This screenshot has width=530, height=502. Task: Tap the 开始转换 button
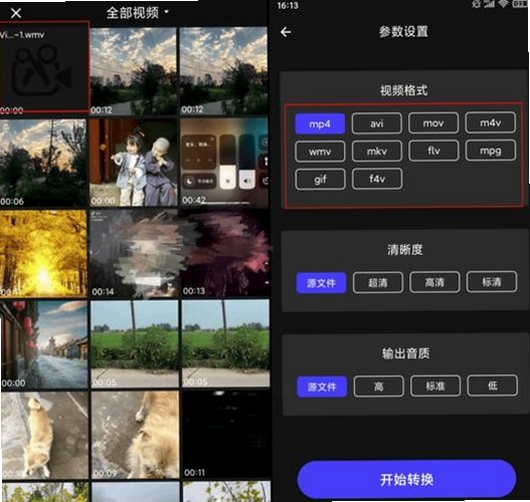(407, 479)
